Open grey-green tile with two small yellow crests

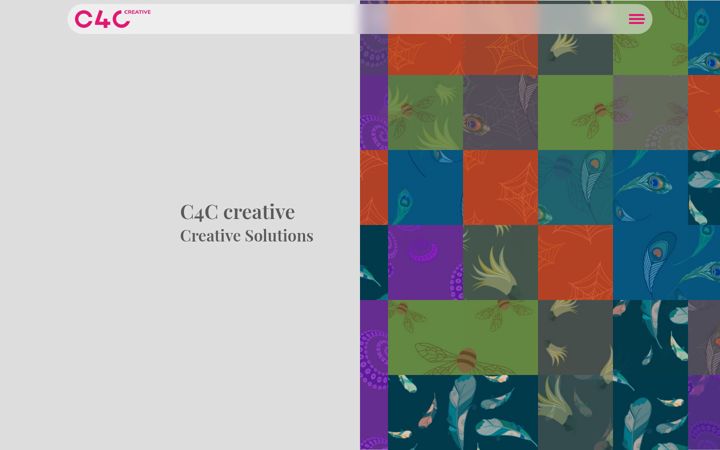click(x=575, y=338)
